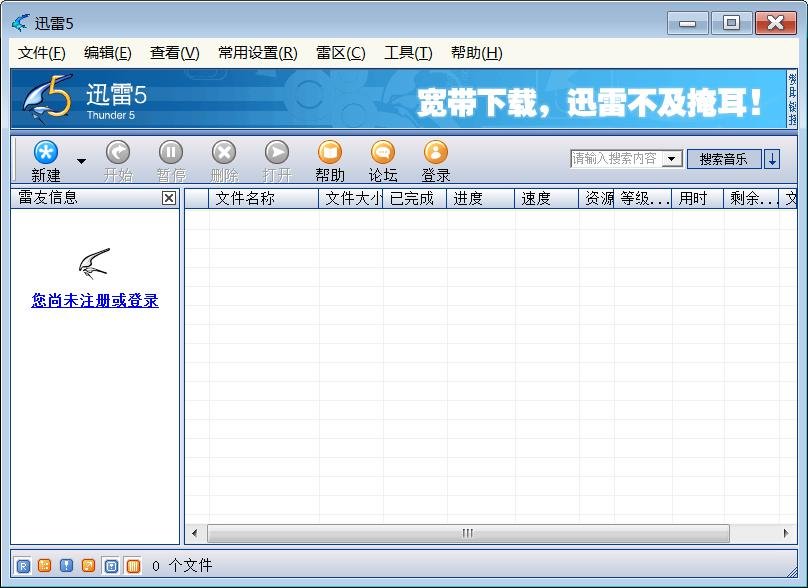Open the search content combo box arrow
This screenshot has width=808, height=588.
(x=672, y=159)
